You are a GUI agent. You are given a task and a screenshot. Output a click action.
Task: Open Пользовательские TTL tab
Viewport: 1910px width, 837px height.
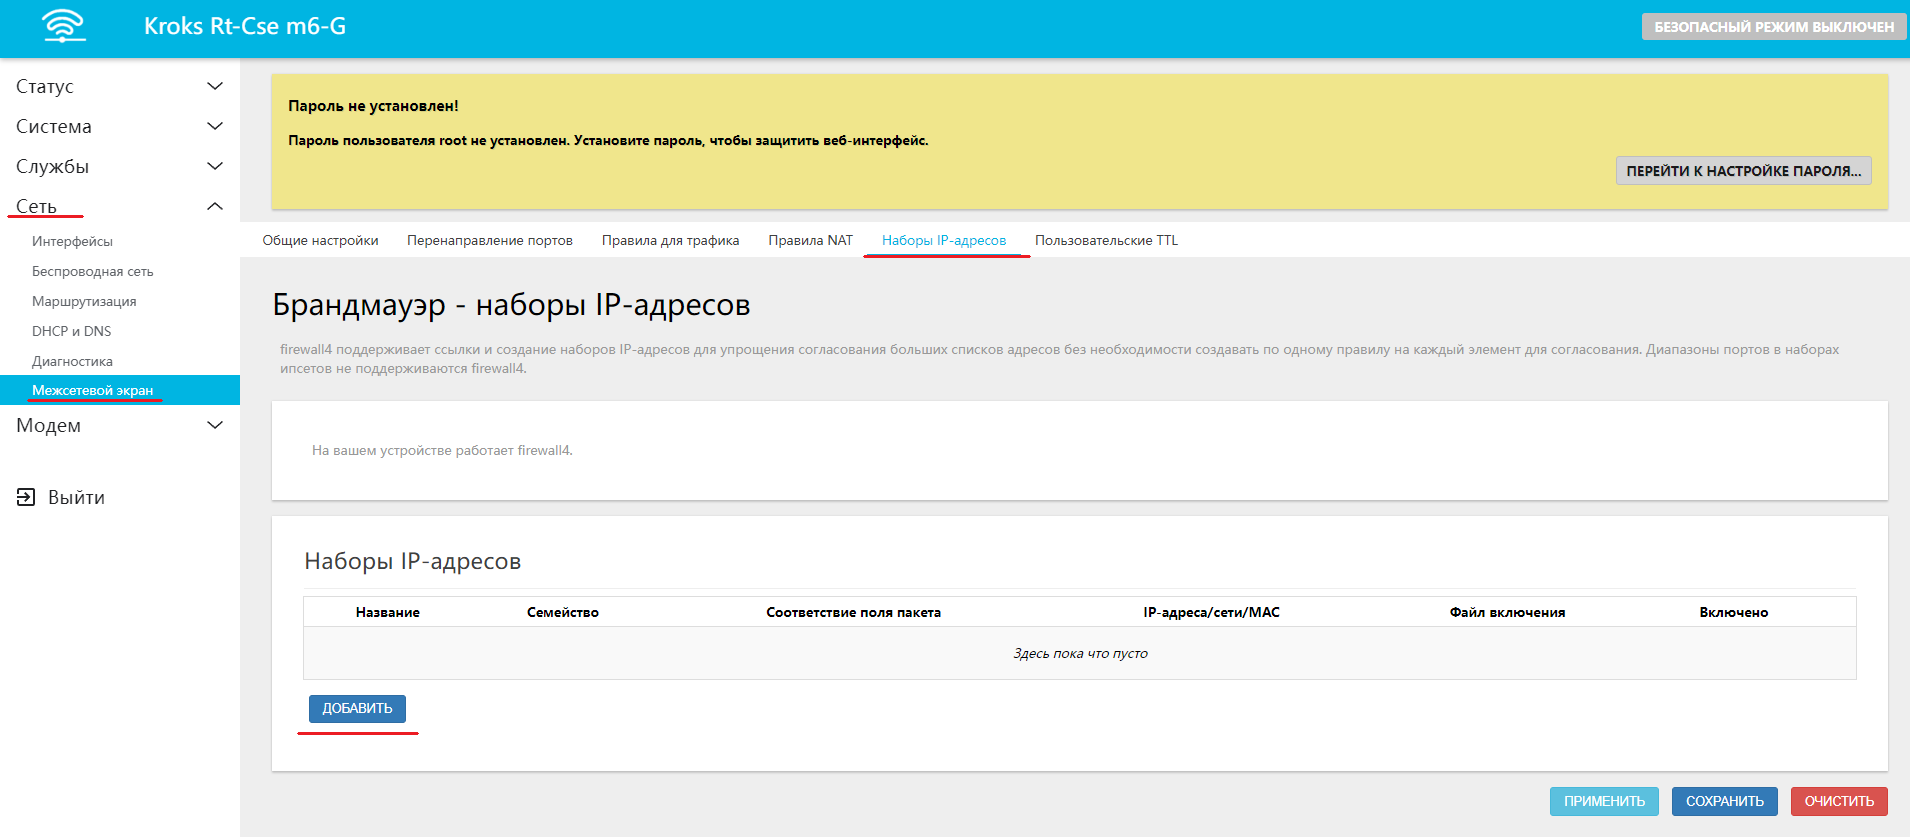(1106, 240)
